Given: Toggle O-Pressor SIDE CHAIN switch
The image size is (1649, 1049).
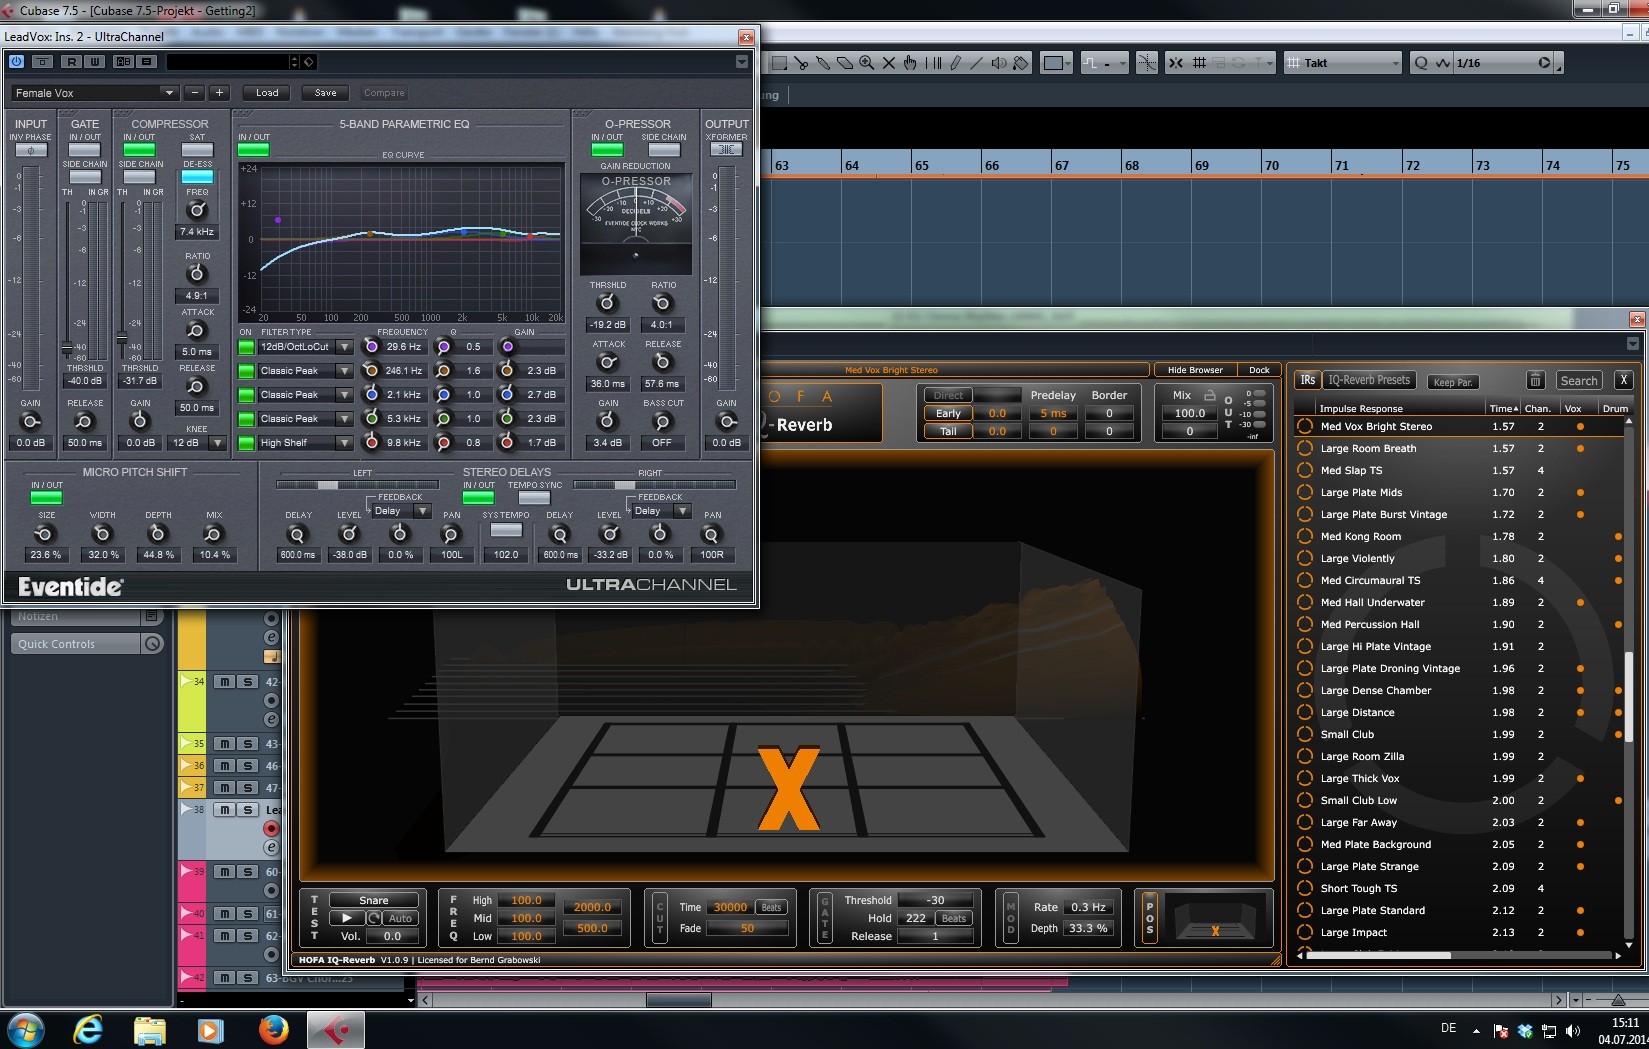Looking at the screenshot, I should [664, 150].
